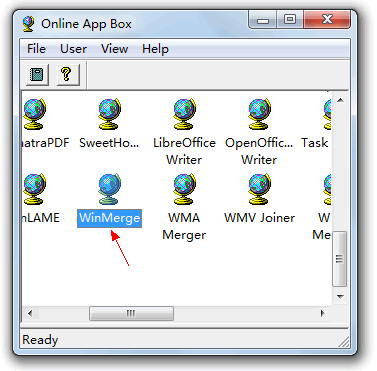Open the File menu
The image size is (377, 371).
pyautogui.click(x=36, y=49)
